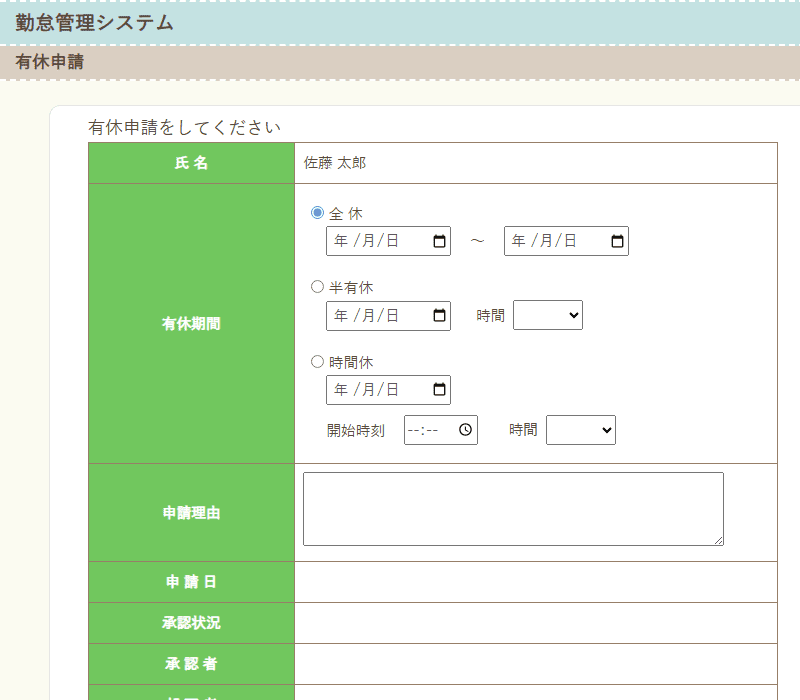The height and width of the screenshot is (700, 800).
Task: Open 時間 dropdown for 時間休
Action: tap(580, 430)
